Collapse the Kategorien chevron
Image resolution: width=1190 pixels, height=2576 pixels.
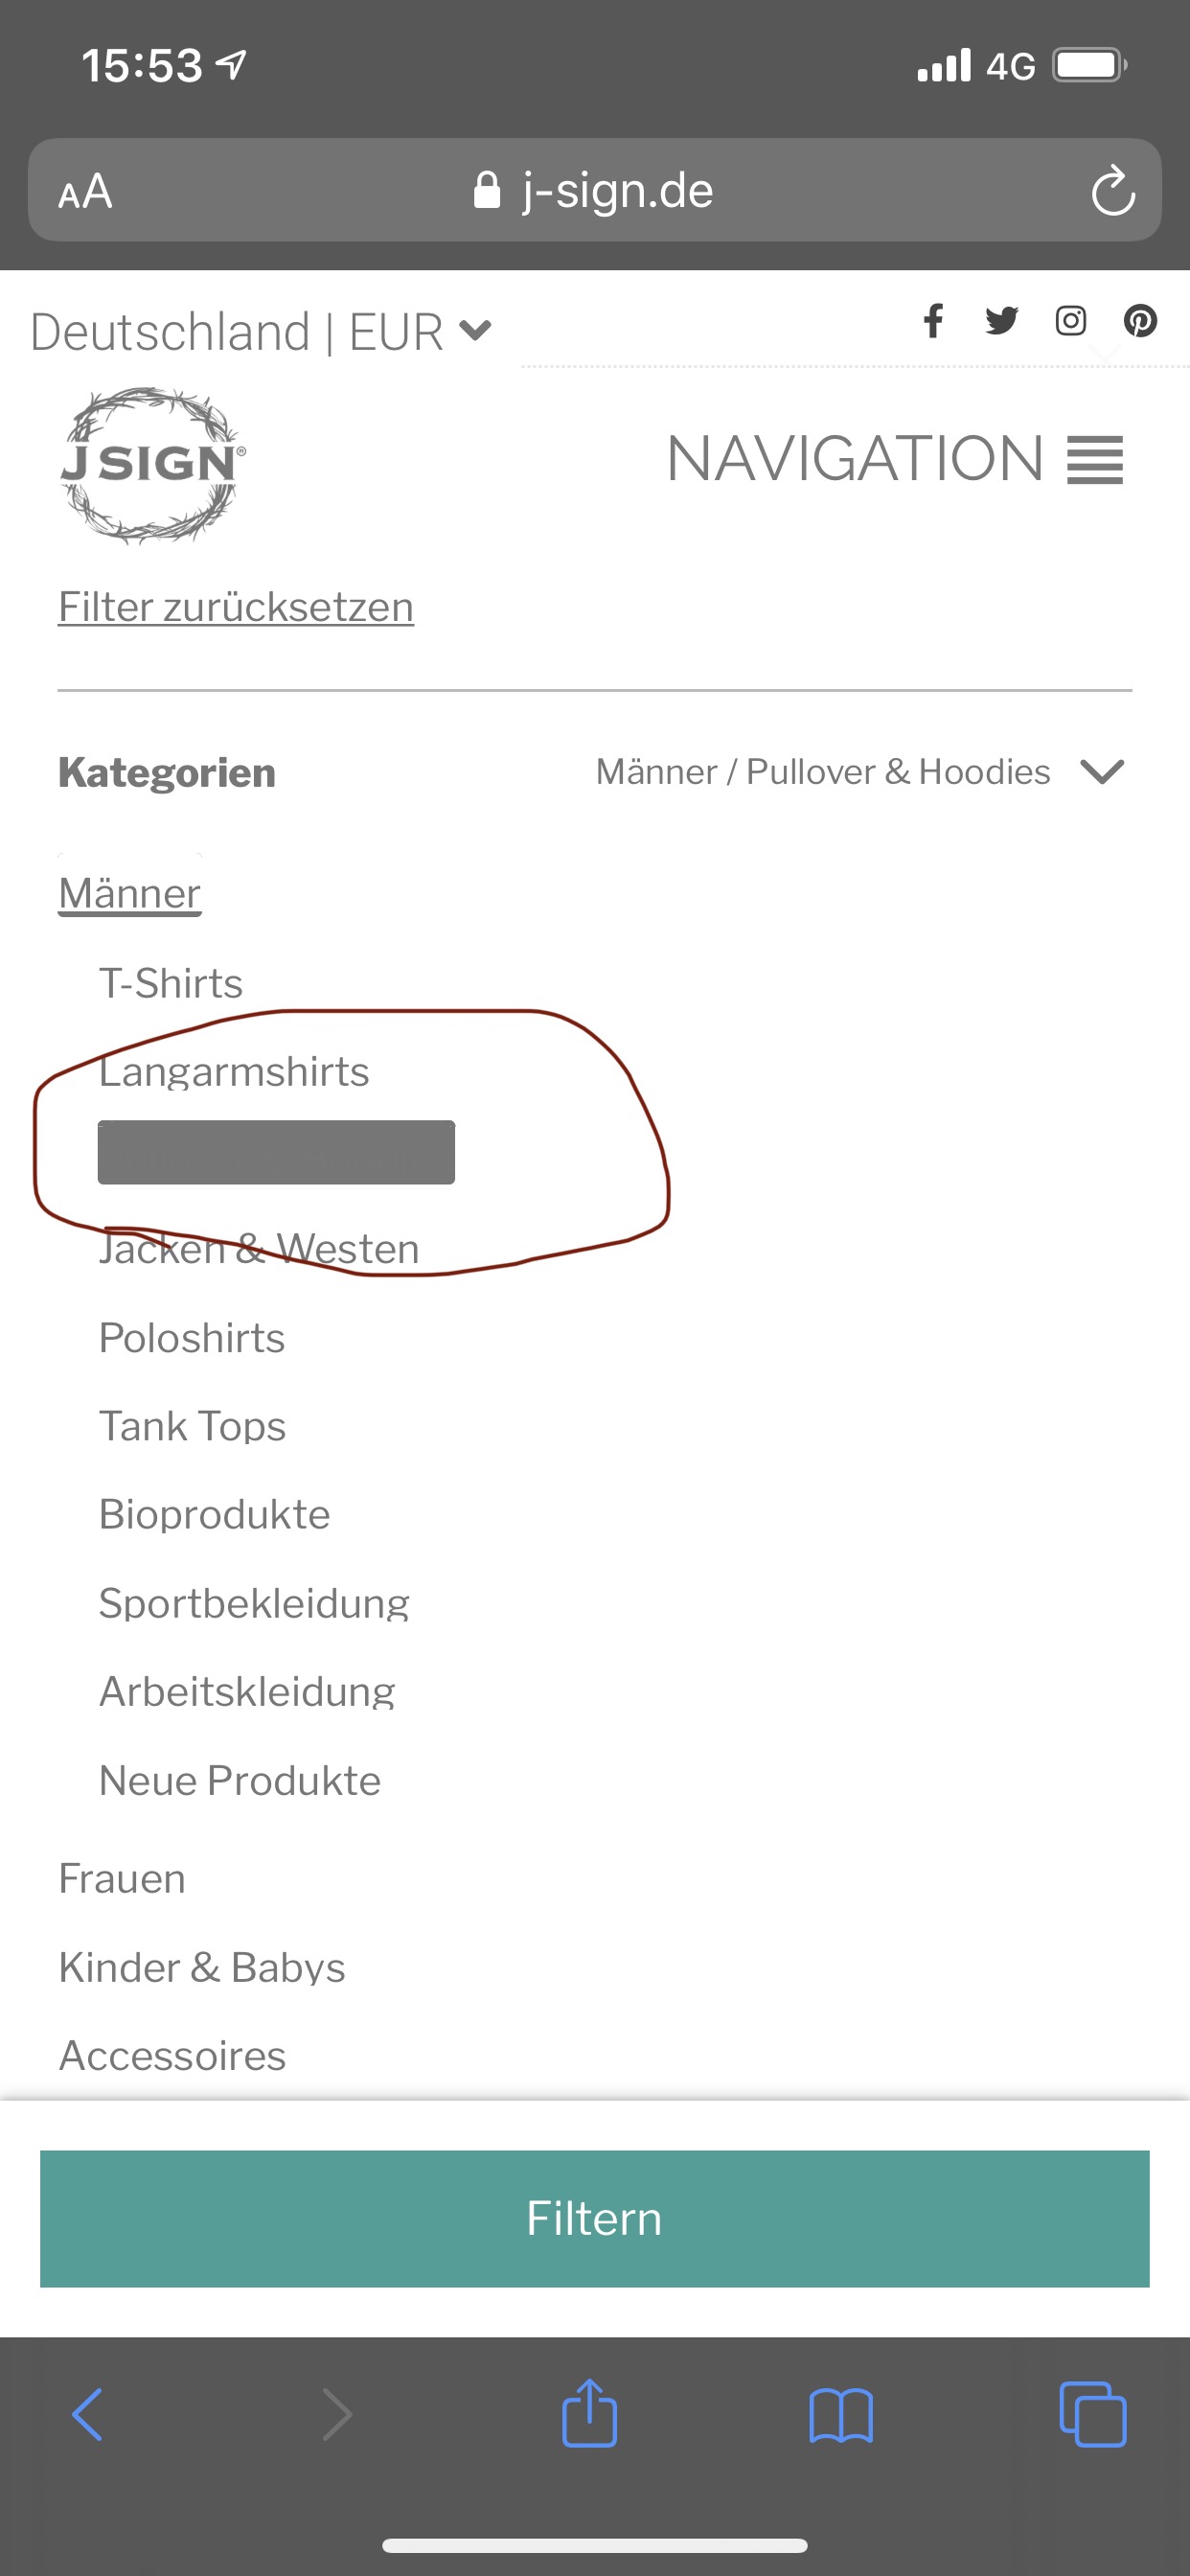[1102, 772]
